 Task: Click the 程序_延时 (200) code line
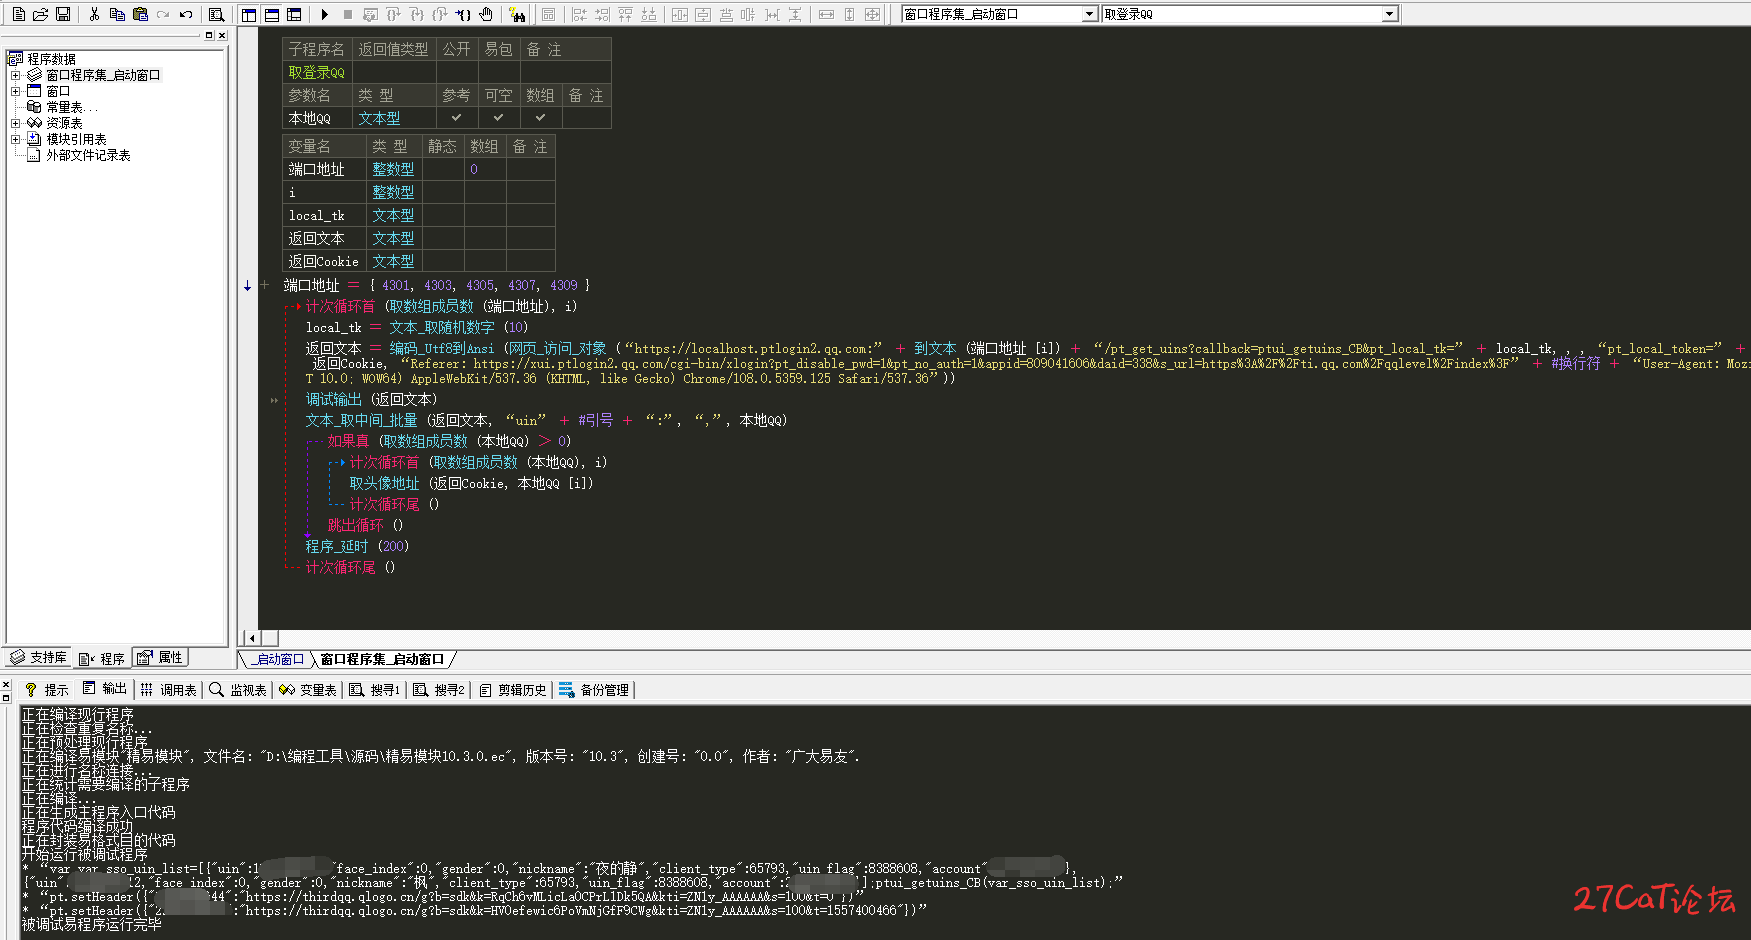(x=357, y=546)
